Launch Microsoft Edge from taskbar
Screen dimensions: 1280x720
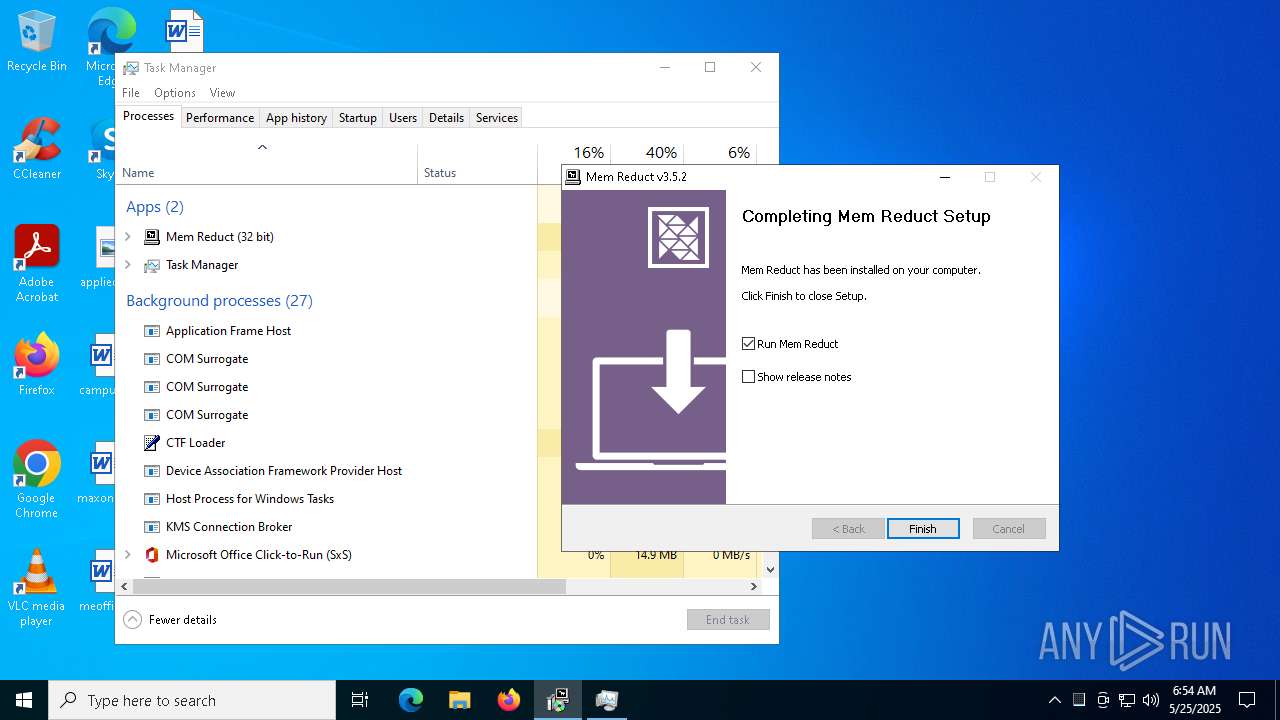[x=411, y=700]
